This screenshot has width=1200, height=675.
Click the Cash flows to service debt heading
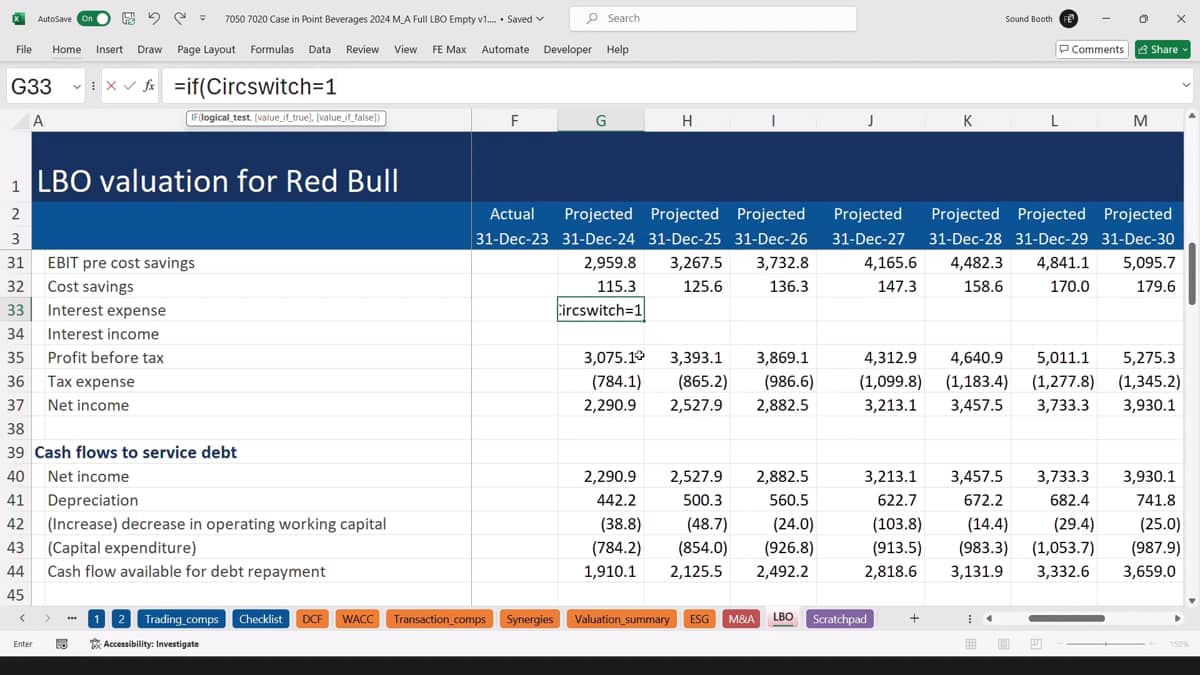(136, 452)
